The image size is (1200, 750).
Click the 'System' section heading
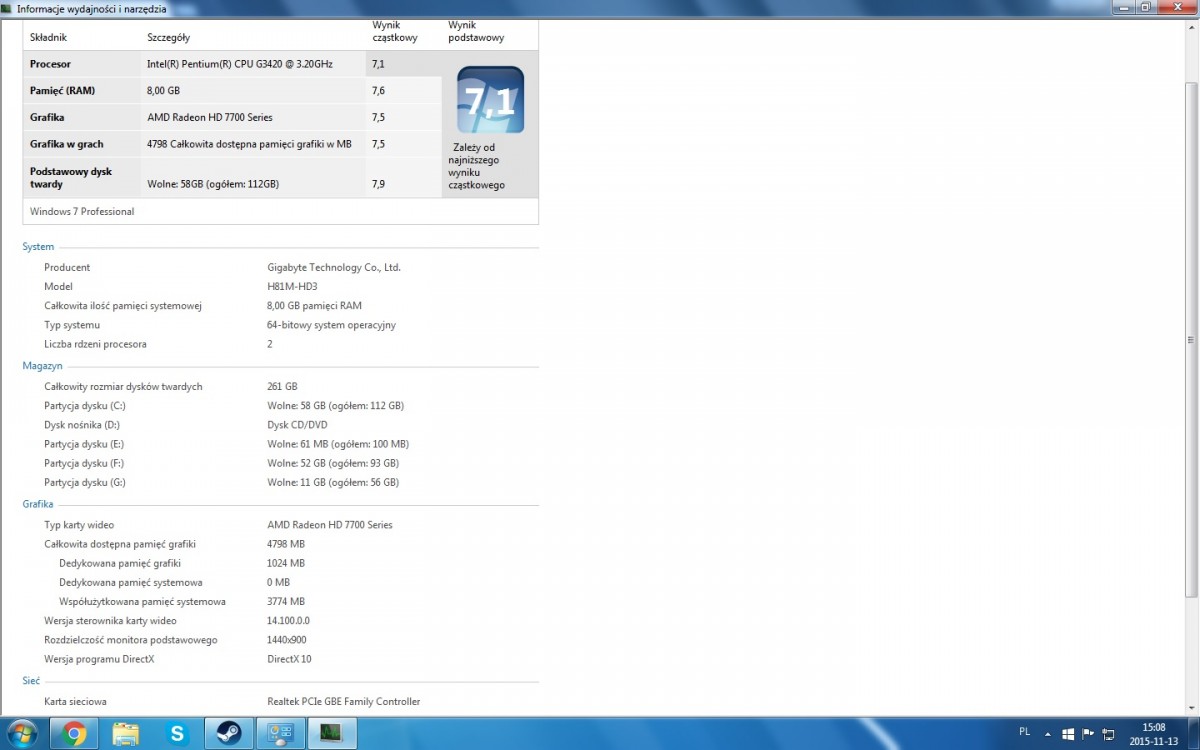tap(38, 247)
